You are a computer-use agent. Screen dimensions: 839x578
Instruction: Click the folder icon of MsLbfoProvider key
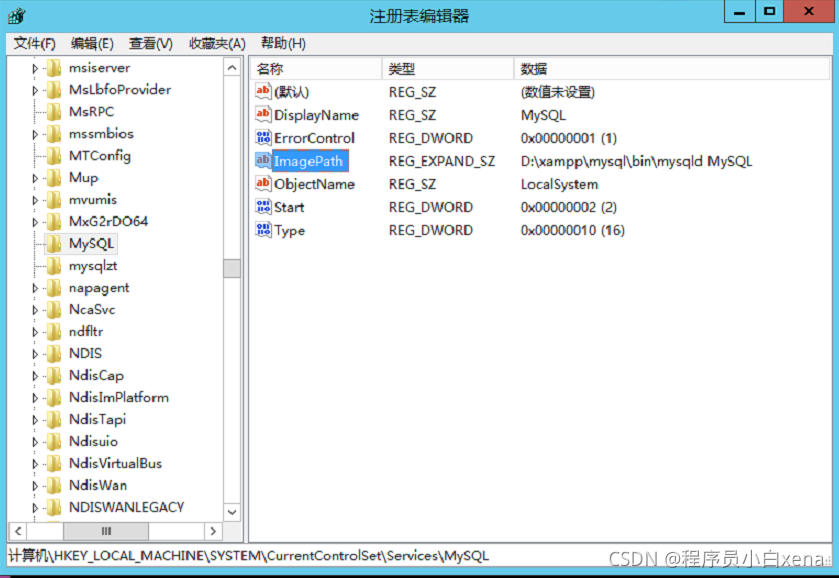point(54,90)
